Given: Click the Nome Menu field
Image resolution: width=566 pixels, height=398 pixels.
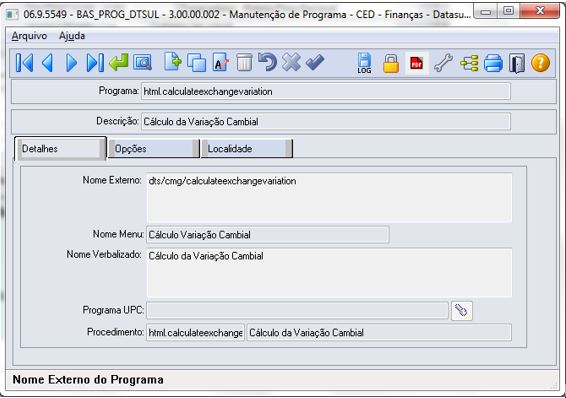Looking at the screenshot, I should tap(267, 235).
